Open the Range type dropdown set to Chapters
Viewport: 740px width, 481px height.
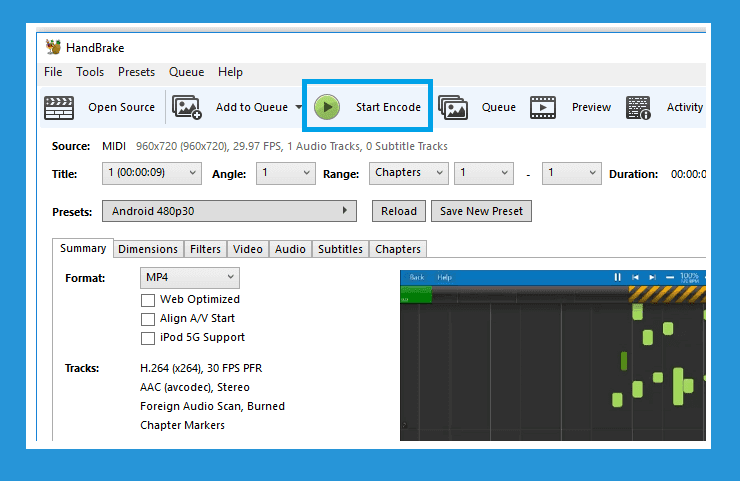point(409,173)
